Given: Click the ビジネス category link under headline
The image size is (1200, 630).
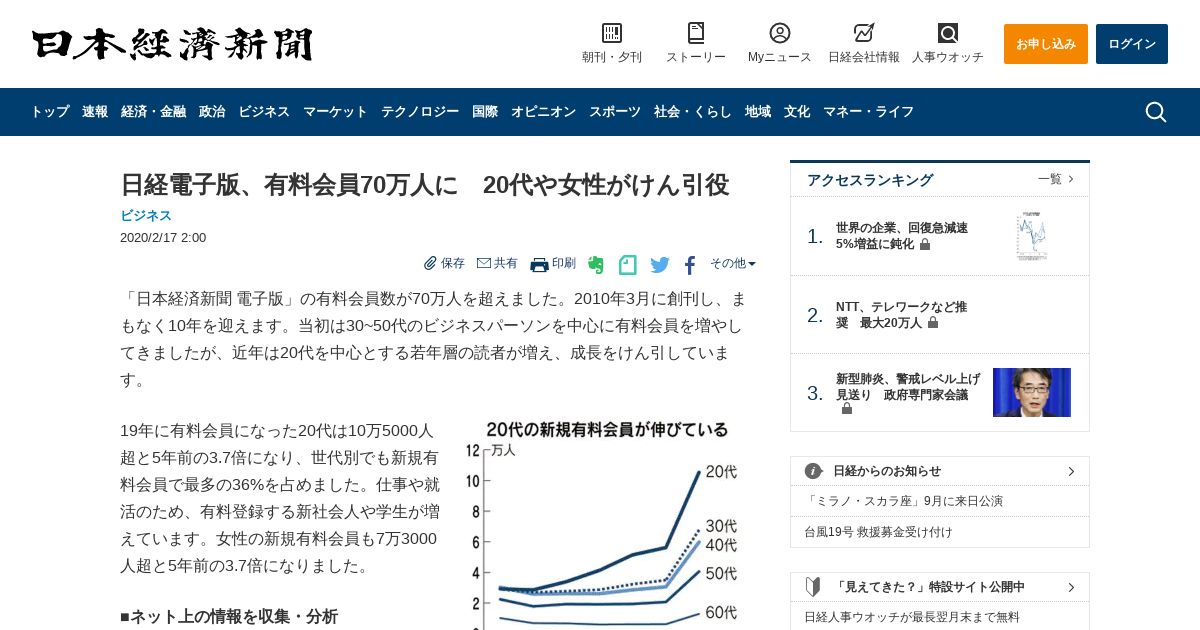Looking at the screenshot, I should click(x=146, y=215).
